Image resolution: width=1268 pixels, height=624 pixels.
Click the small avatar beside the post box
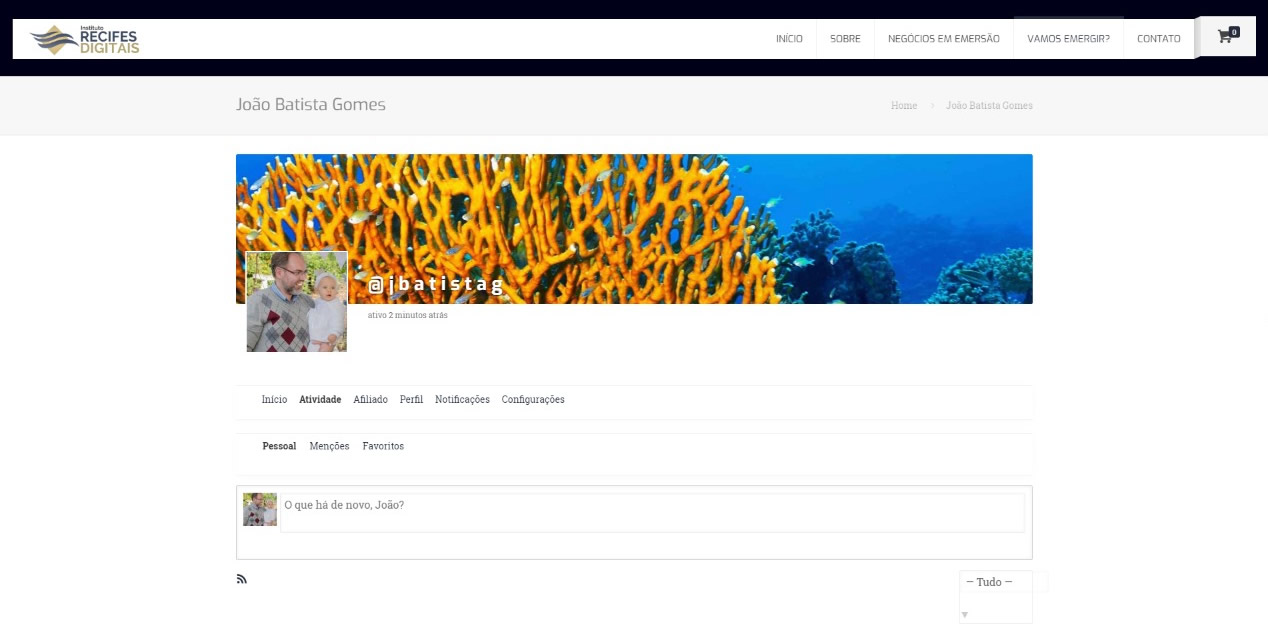(260, 509)
